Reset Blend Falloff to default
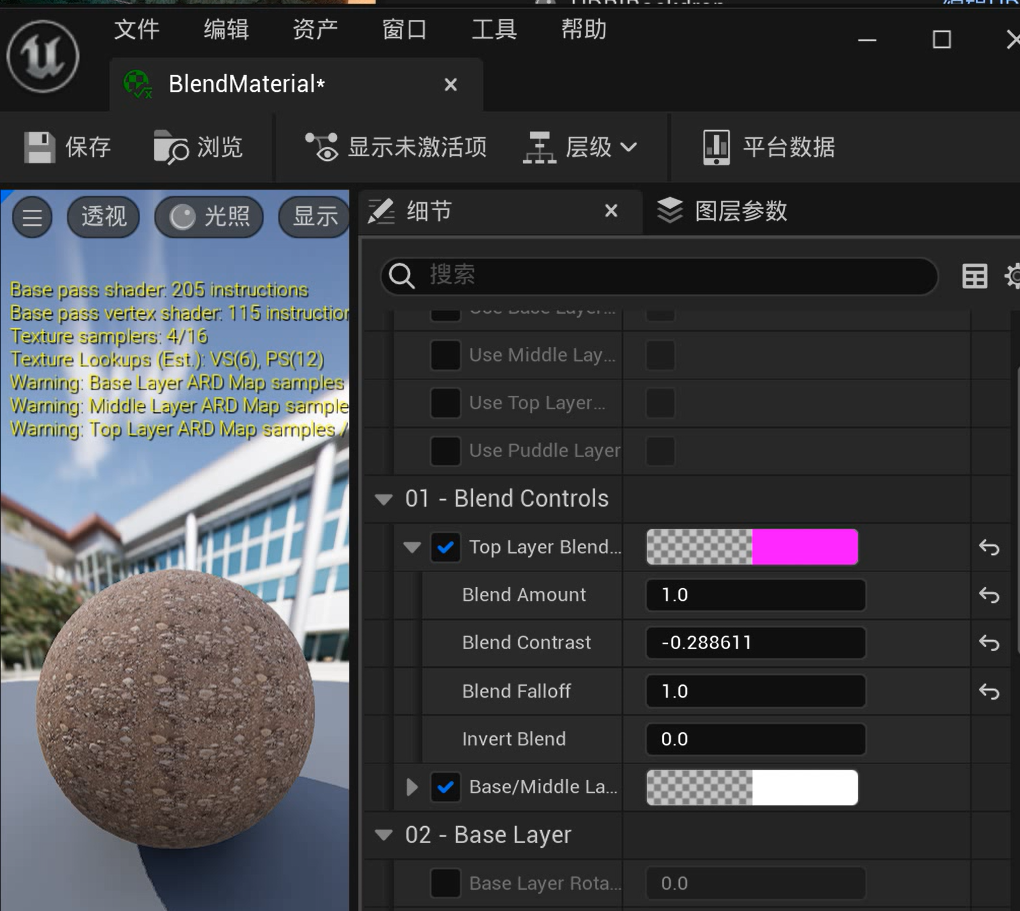The height and width of the screenshot is (911, 1020). (x=989, y=691)
